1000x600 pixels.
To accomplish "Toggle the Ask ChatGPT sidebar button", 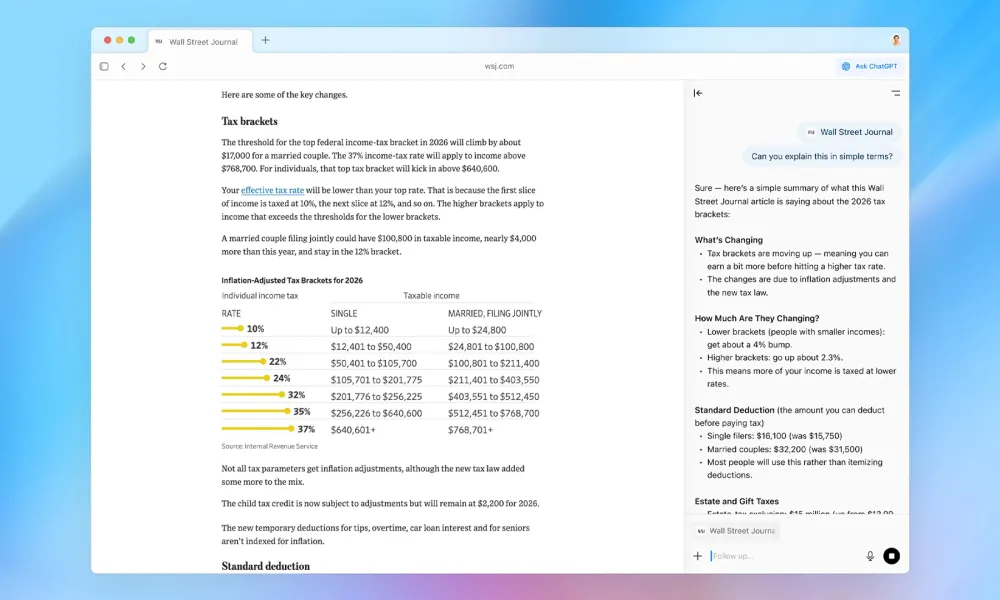I will coord(869,66).
